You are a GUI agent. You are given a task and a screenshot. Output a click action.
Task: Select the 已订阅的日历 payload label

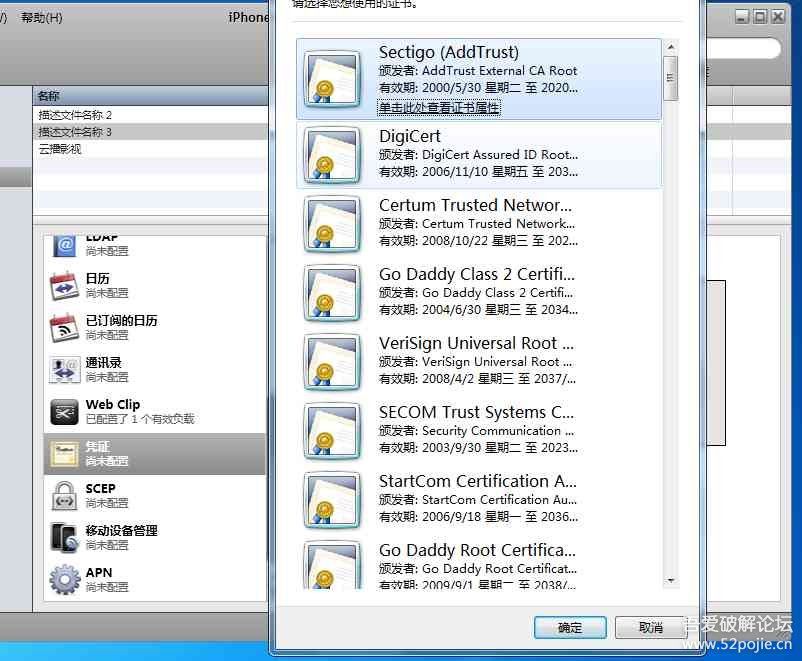121,320
